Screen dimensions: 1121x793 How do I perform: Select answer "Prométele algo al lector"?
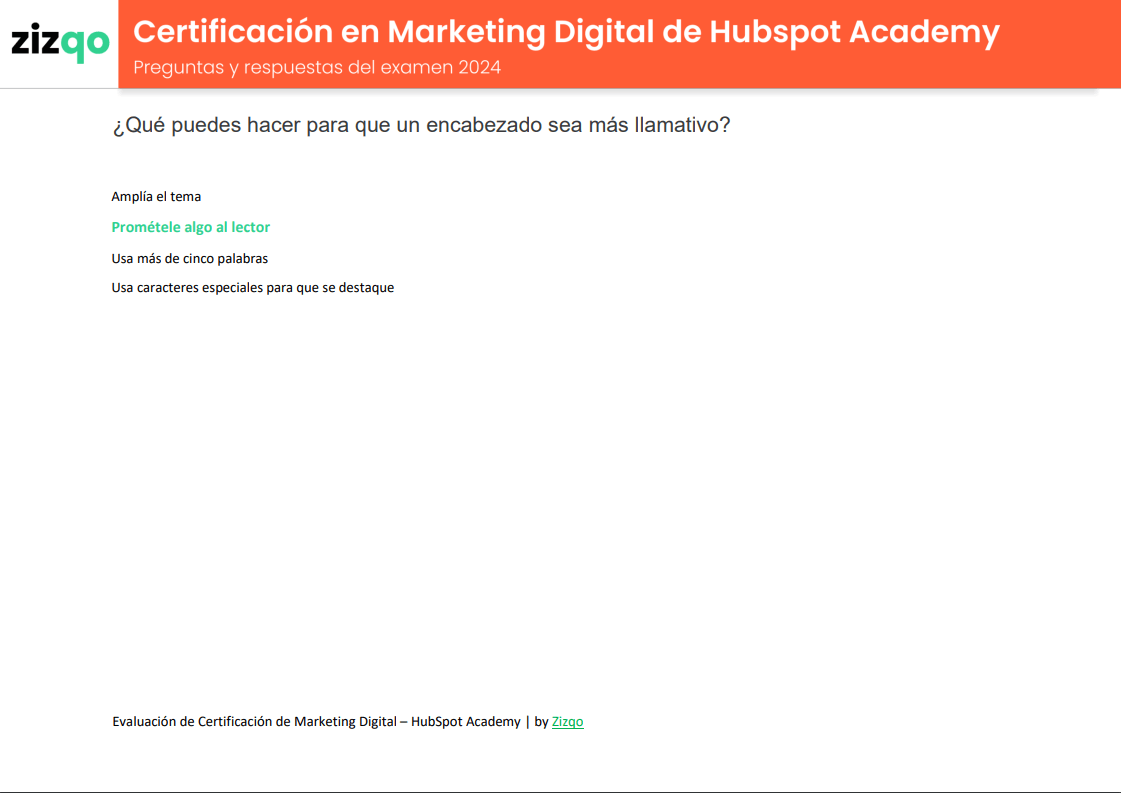point(190,227)
